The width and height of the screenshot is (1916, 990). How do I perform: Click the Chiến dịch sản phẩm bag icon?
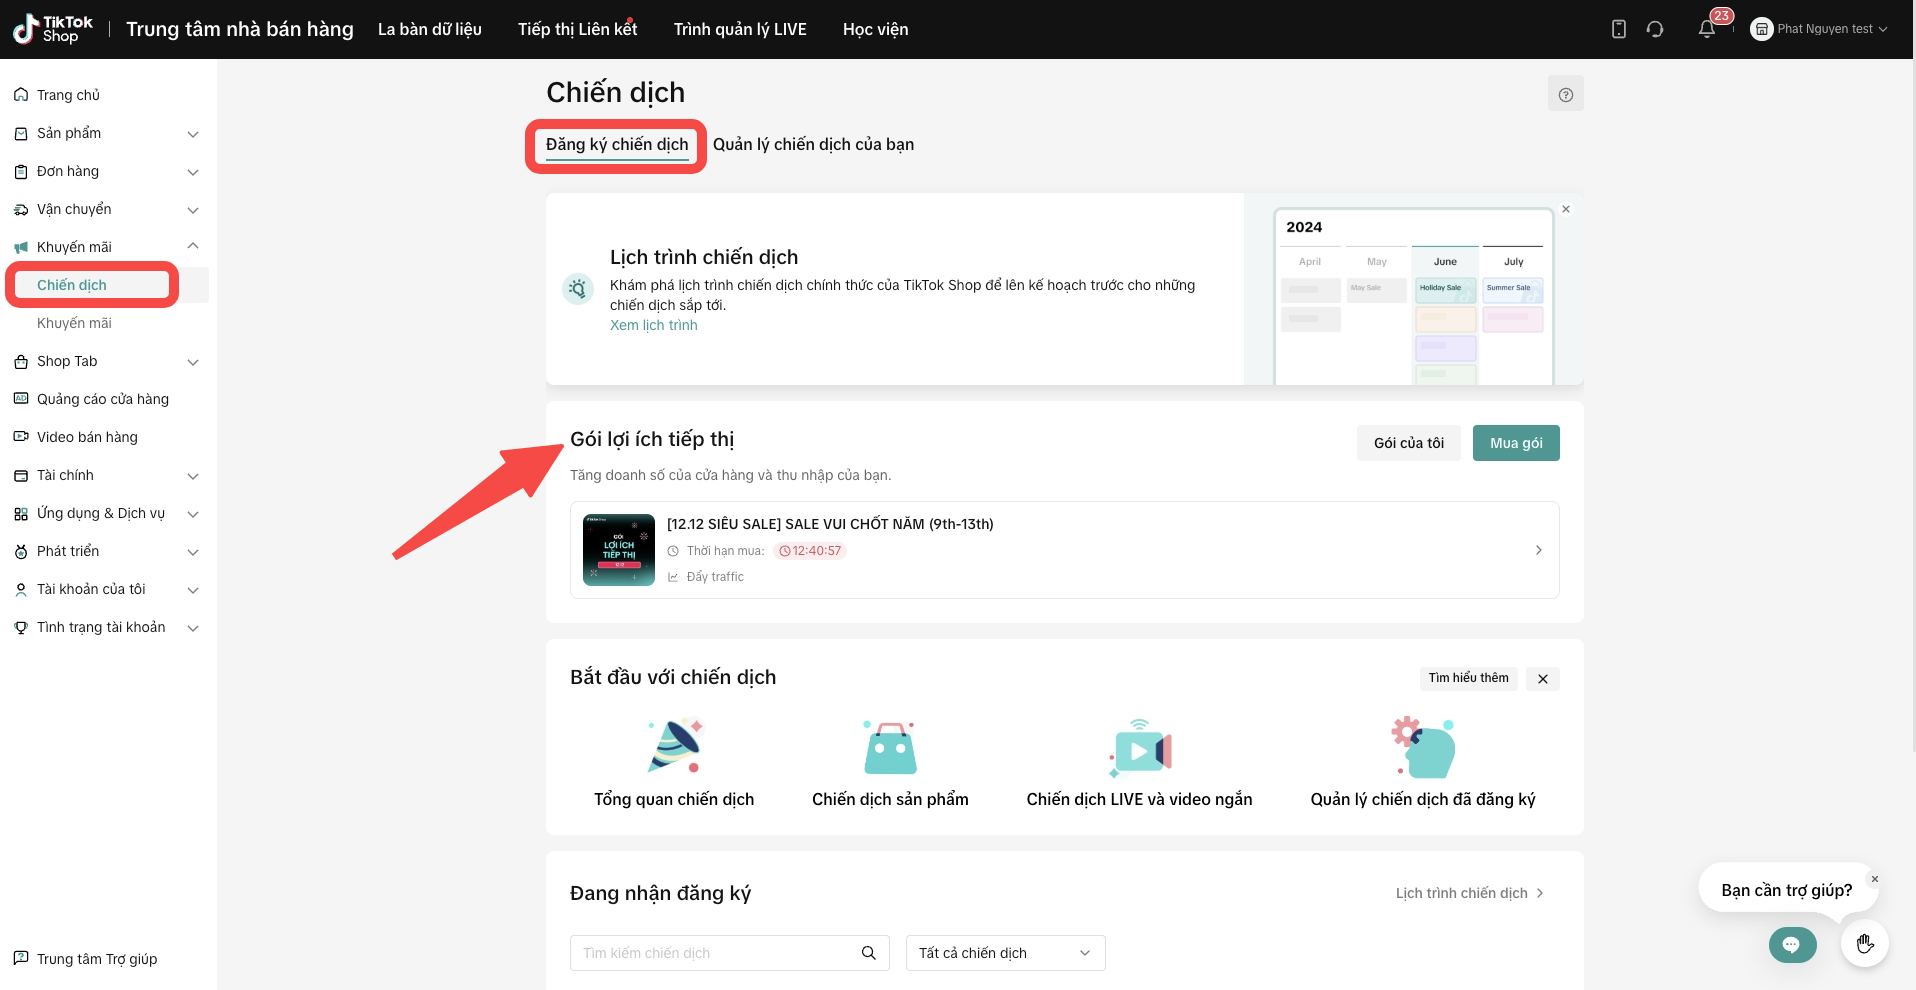(x=890, y=747)
